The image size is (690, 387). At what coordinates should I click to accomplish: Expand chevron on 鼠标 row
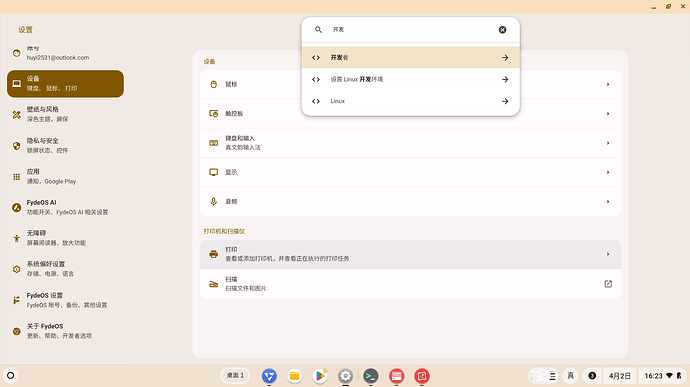point(608,84)
